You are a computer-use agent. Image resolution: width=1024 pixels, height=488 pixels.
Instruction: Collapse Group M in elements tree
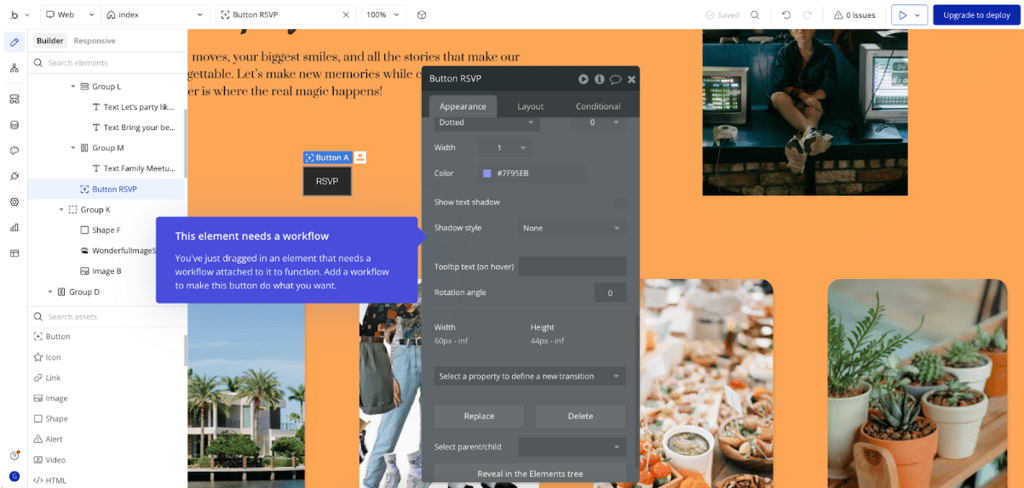point(73,148)
